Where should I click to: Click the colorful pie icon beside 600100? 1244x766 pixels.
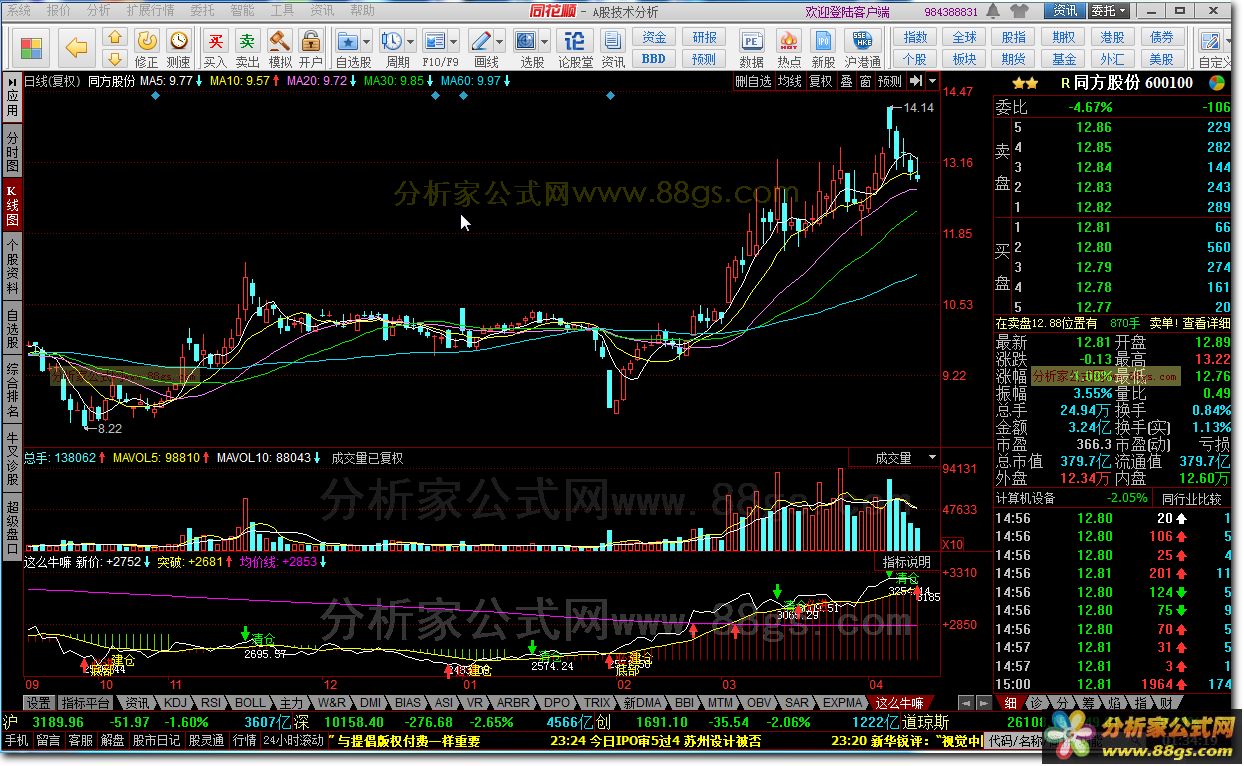coord(1217,83)
